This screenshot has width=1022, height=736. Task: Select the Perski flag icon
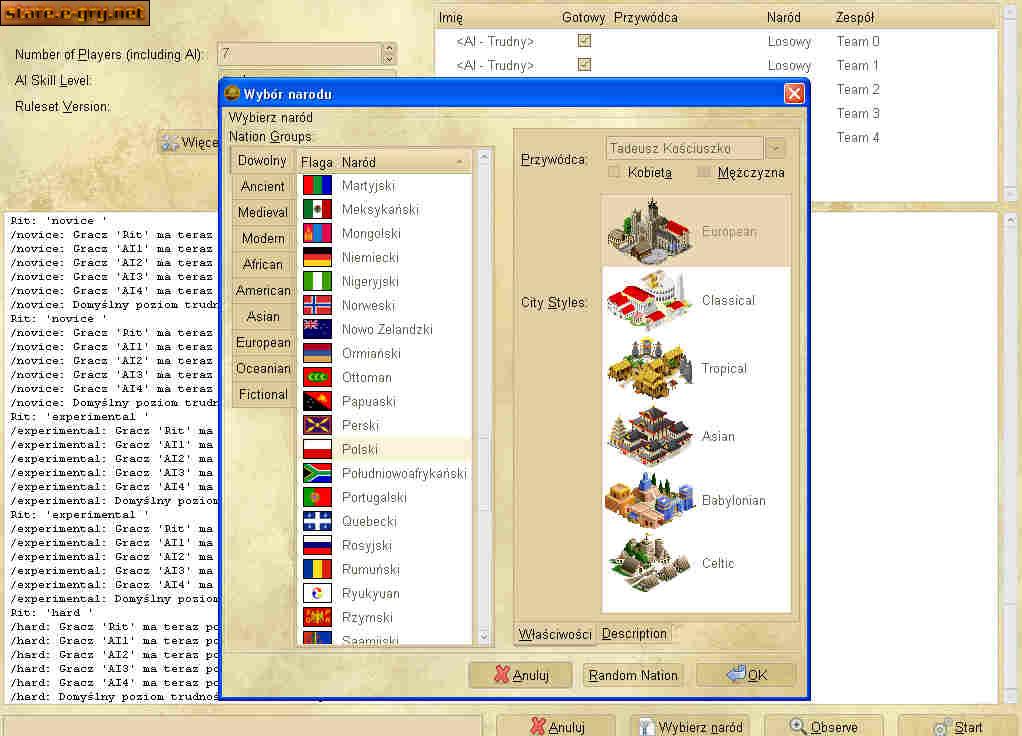[317, 426]
